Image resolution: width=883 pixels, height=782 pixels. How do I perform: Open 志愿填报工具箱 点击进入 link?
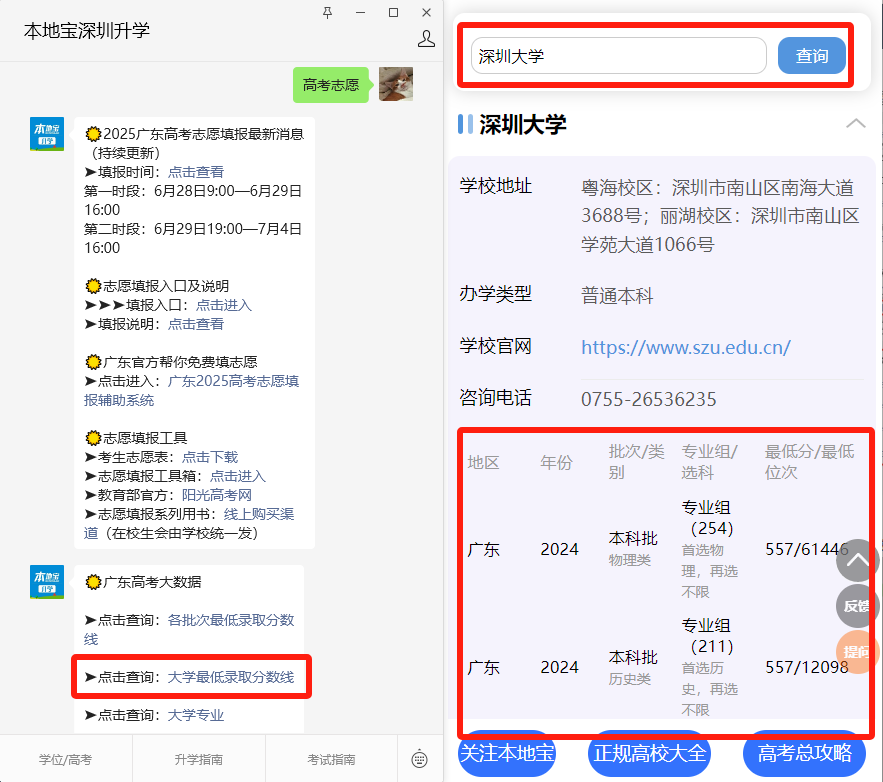(x=238, y=476)
